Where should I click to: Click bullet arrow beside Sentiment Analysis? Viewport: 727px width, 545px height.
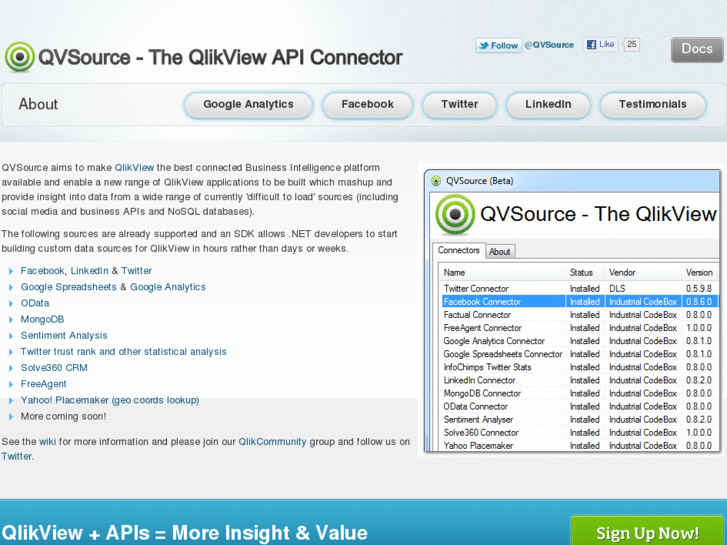coord(11,336)
